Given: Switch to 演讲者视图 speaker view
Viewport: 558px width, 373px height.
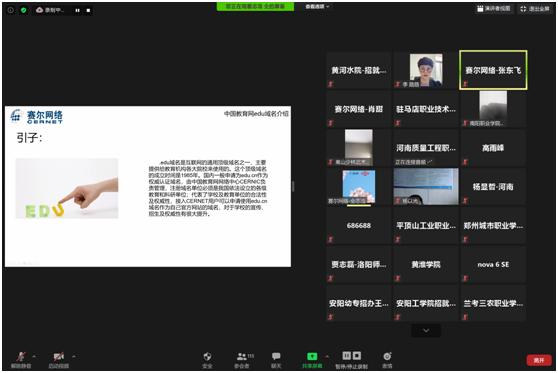Looking at the screenshot, I should tap(494, 9).
